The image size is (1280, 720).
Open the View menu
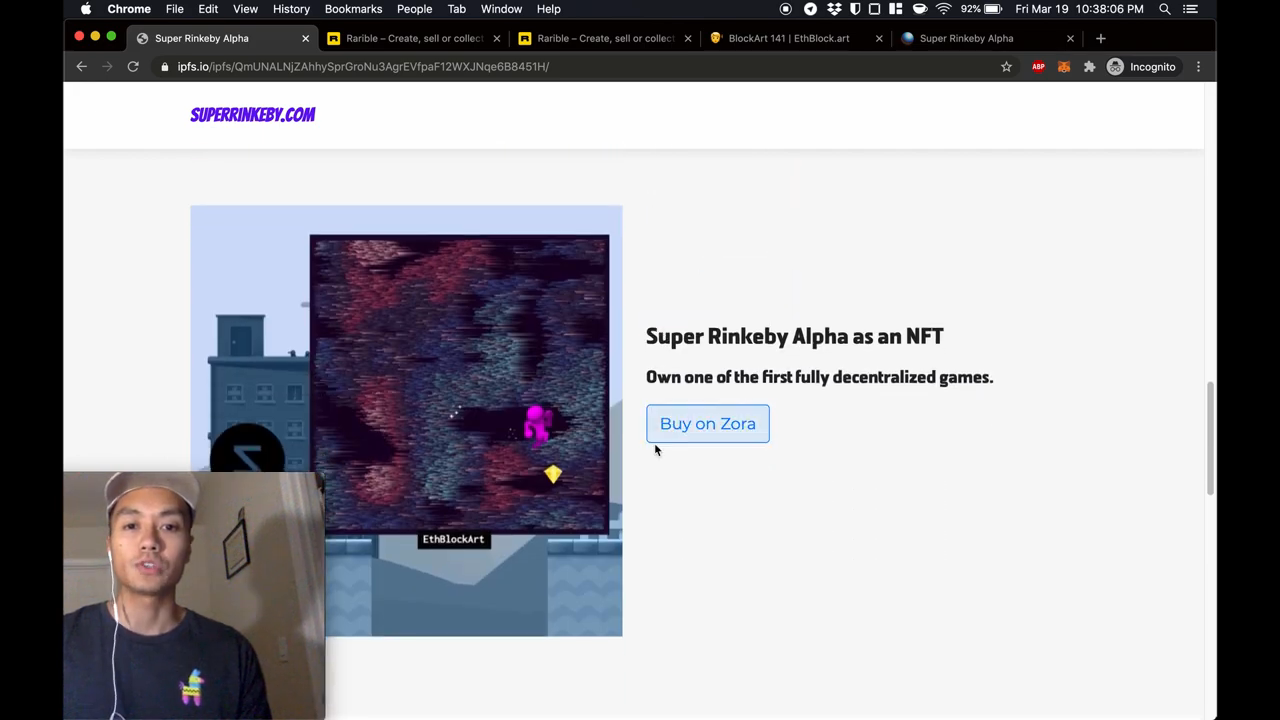click(245, 9)
